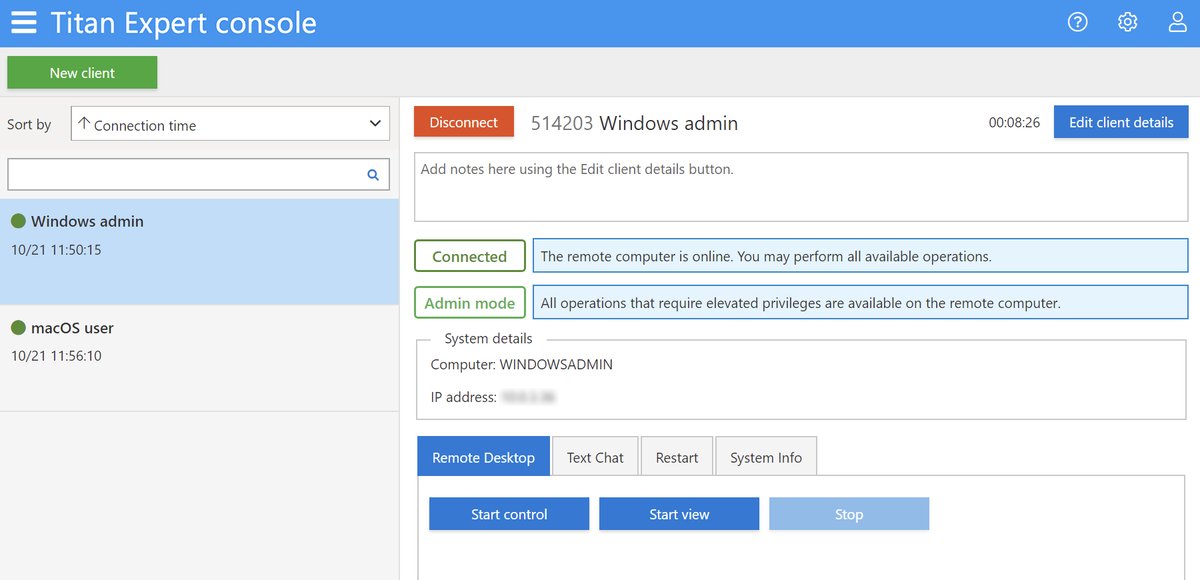Open settings gear icon
Image resolution: width=1200 pixels, height=580 pixels.
[1127, 22]
